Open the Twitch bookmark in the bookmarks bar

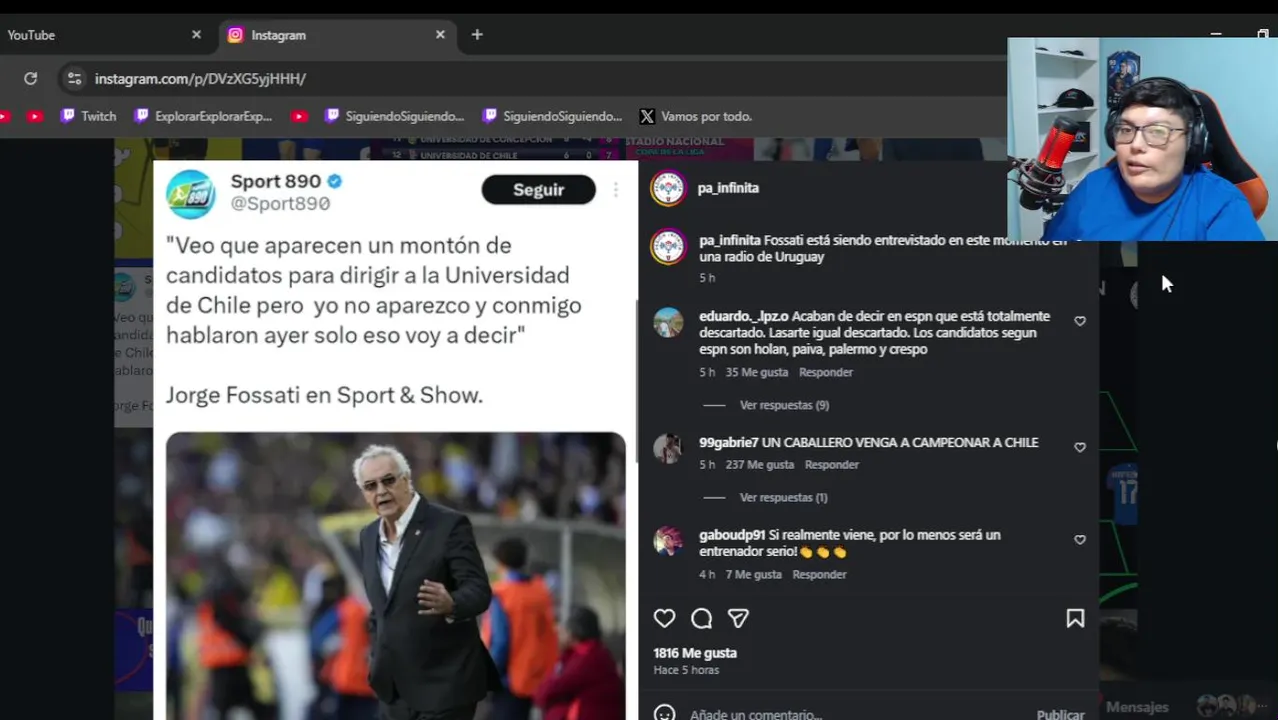(88, 116)
